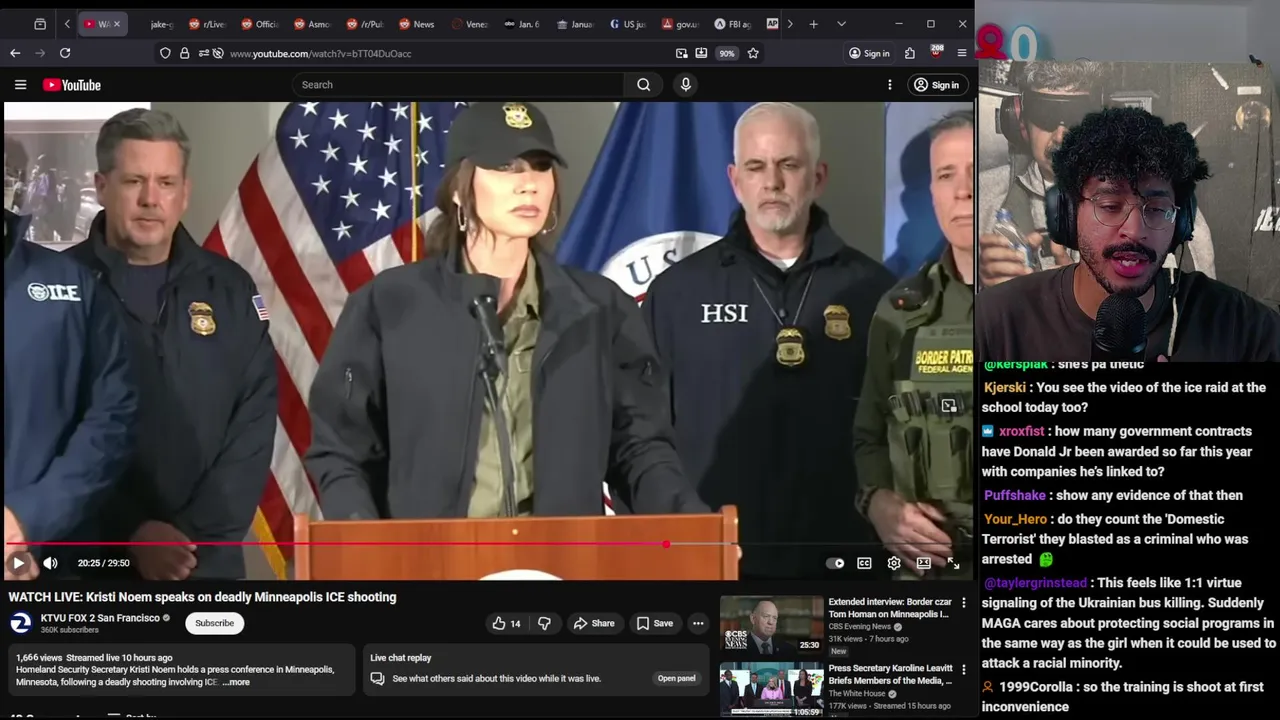The height and width of the screenshot is (720, 1280).
Task: Open Border czar Tom Homan interview thumbnail
Action: 772,623
